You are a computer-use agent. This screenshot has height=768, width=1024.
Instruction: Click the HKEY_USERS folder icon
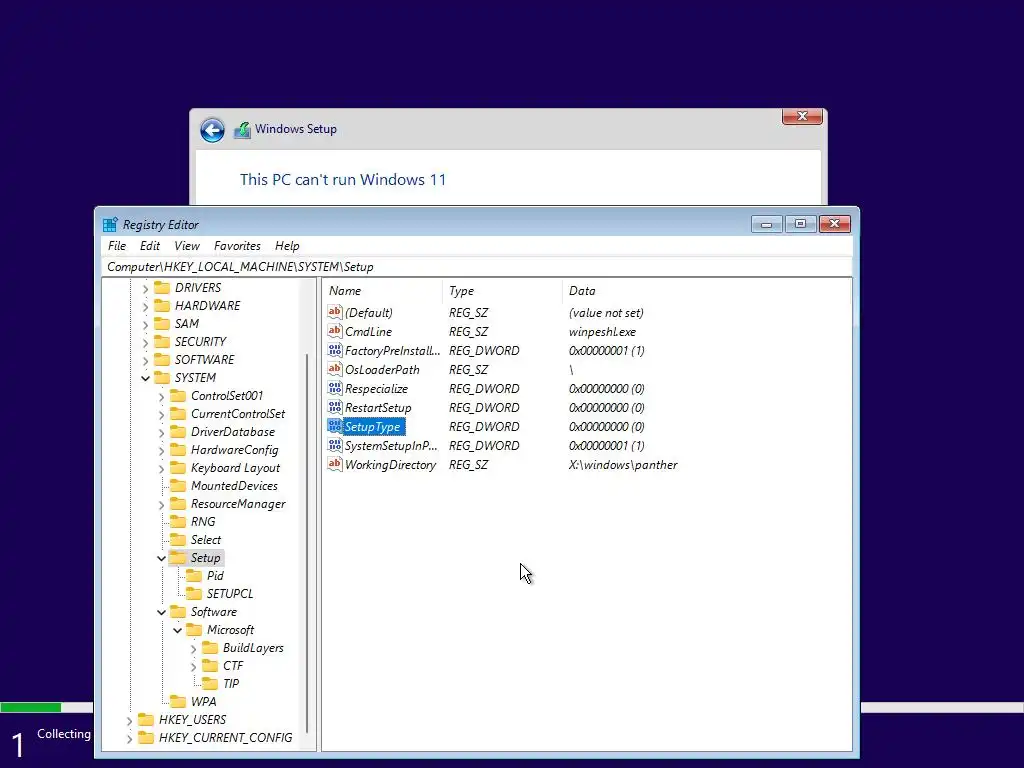point(146,719)
